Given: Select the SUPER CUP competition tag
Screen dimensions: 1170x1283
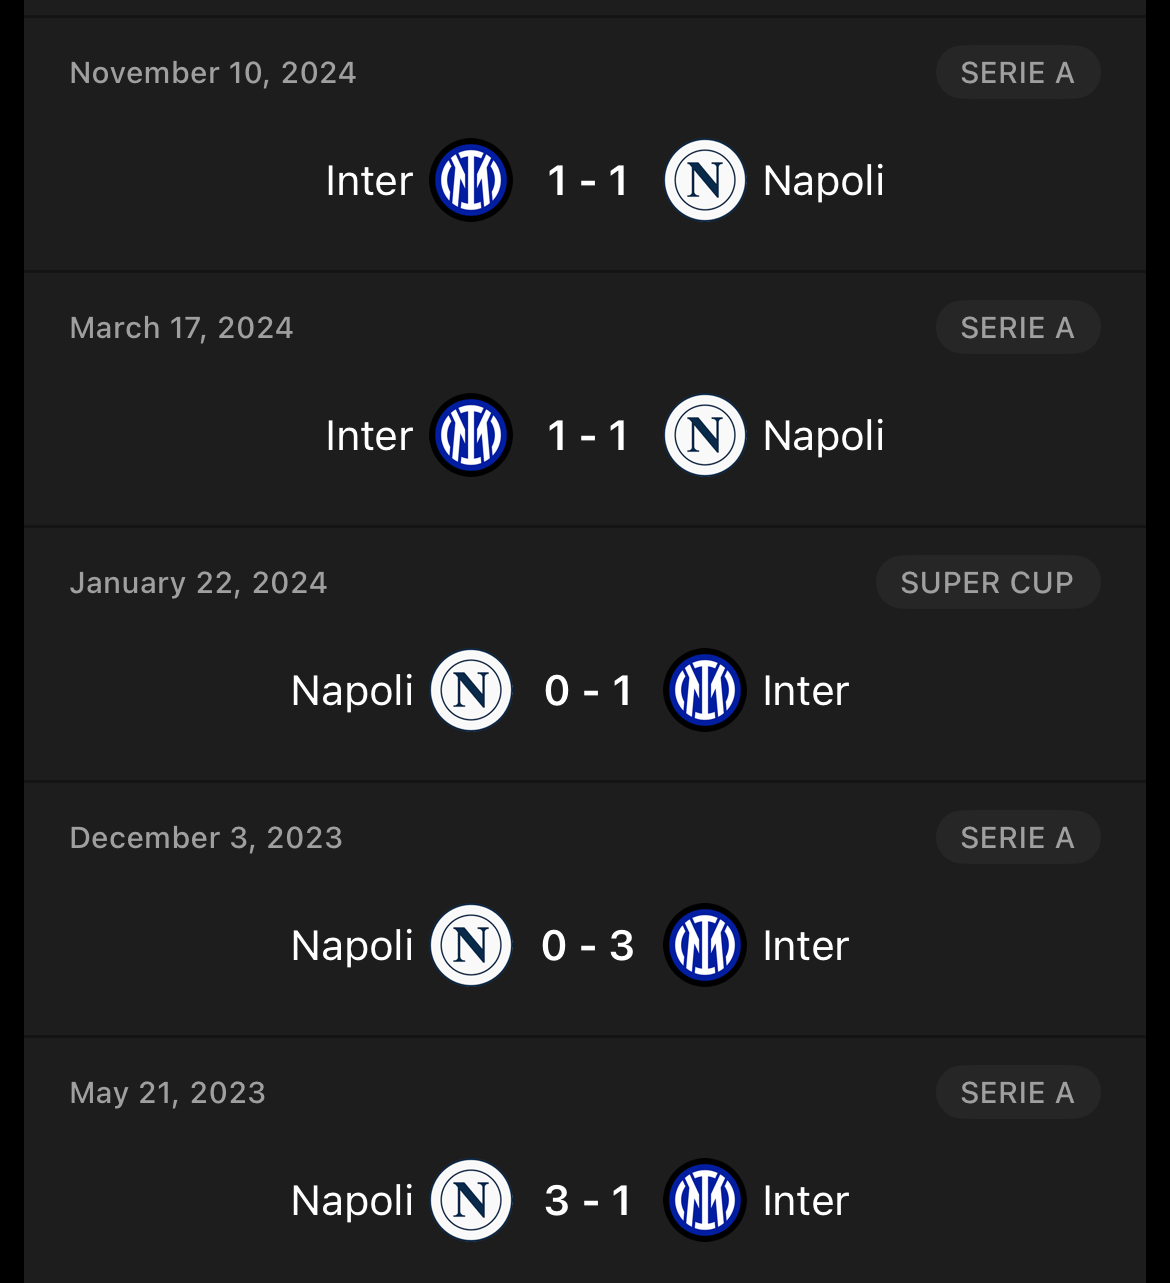Looking at the screenshot, I should [x=988, y=583].
